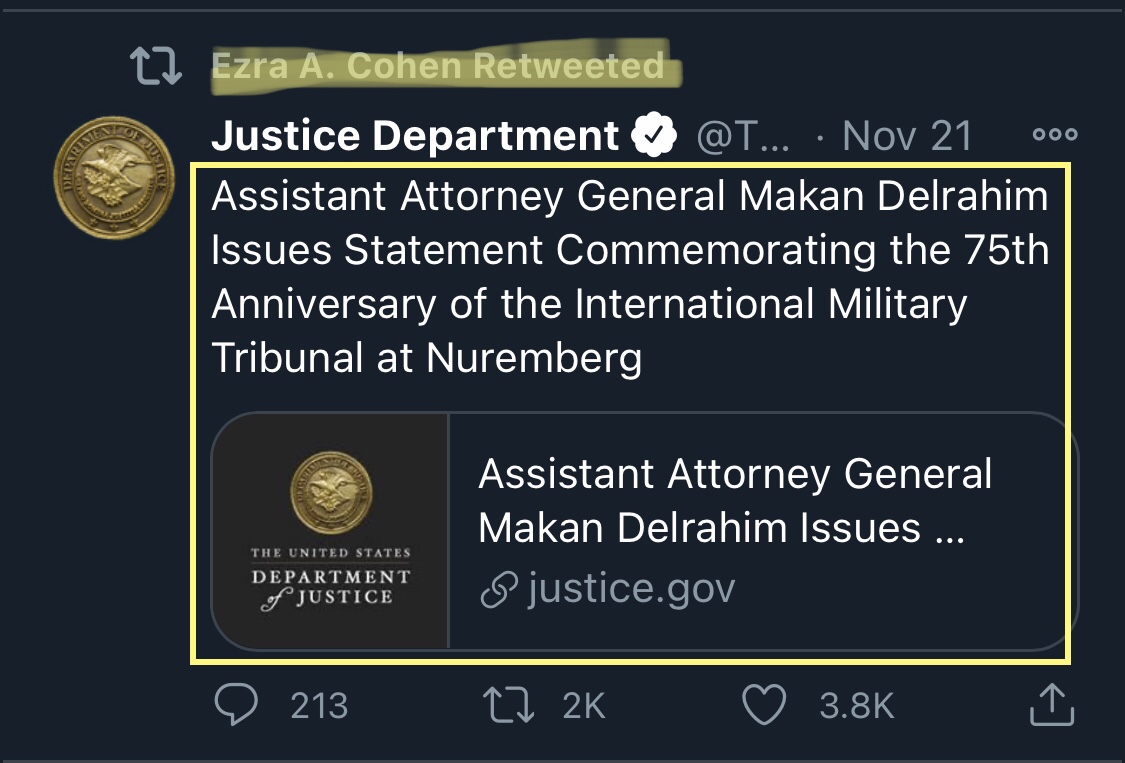Screen dimensions: 1125x763
Task: Click the truncated @T... account handle
Action: click(743, 136)
